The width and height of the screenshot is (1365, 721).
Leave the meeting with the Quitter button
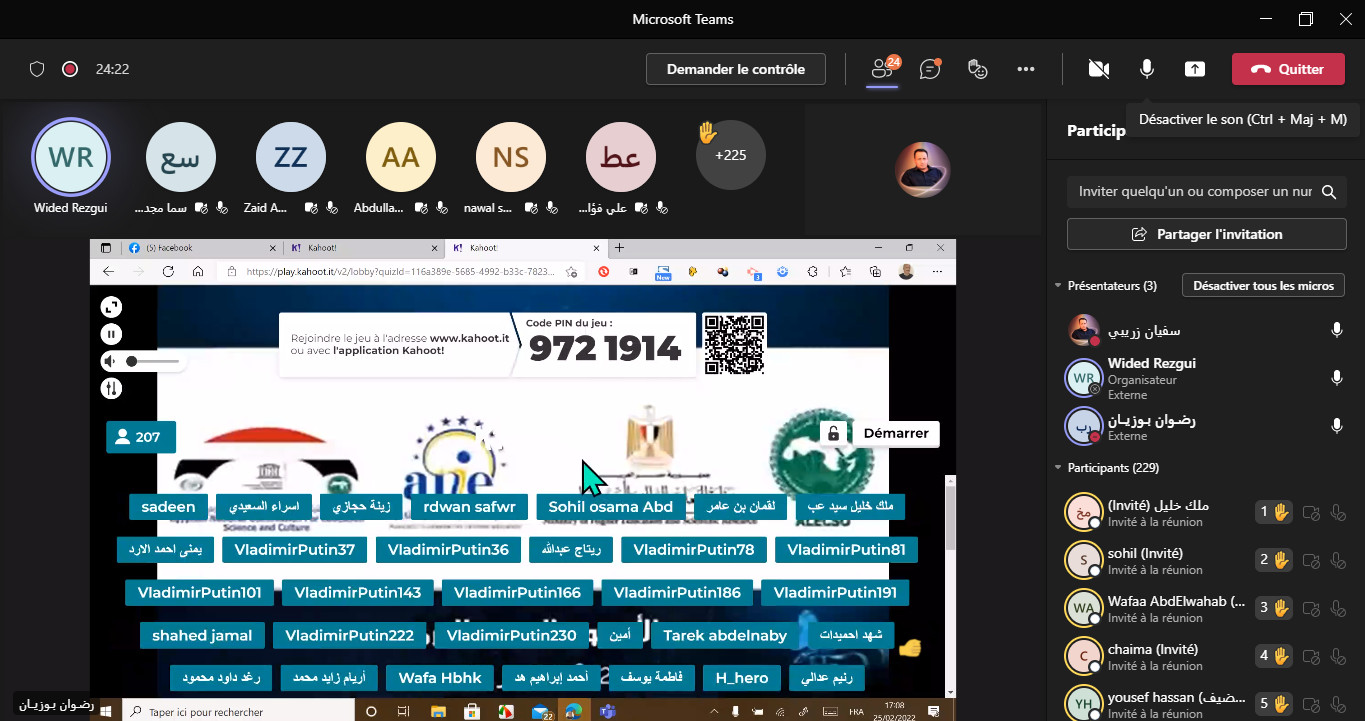point(1288,69)
